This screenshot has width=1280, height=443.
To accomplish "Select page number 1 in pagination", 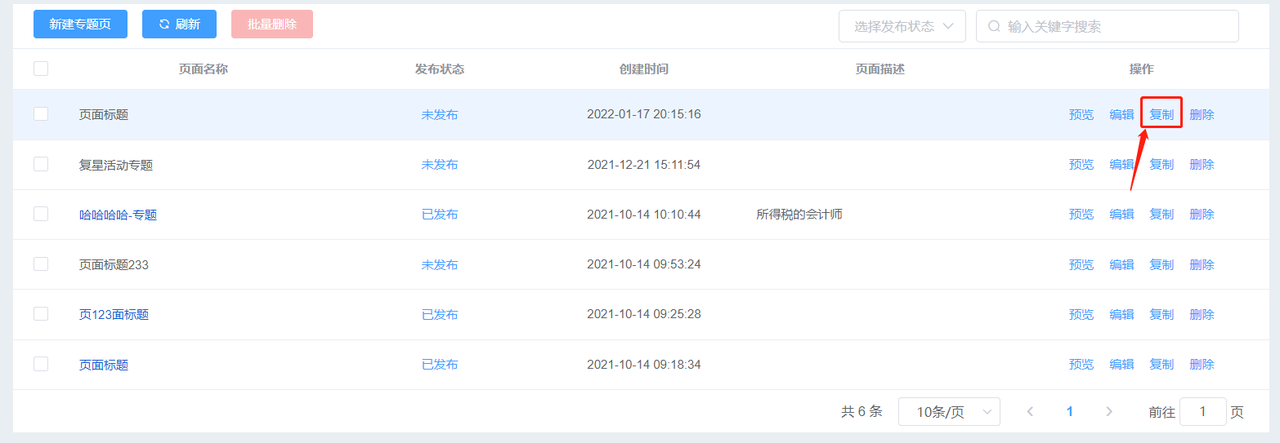I will pyautogui.click(x=1069, y=411).
